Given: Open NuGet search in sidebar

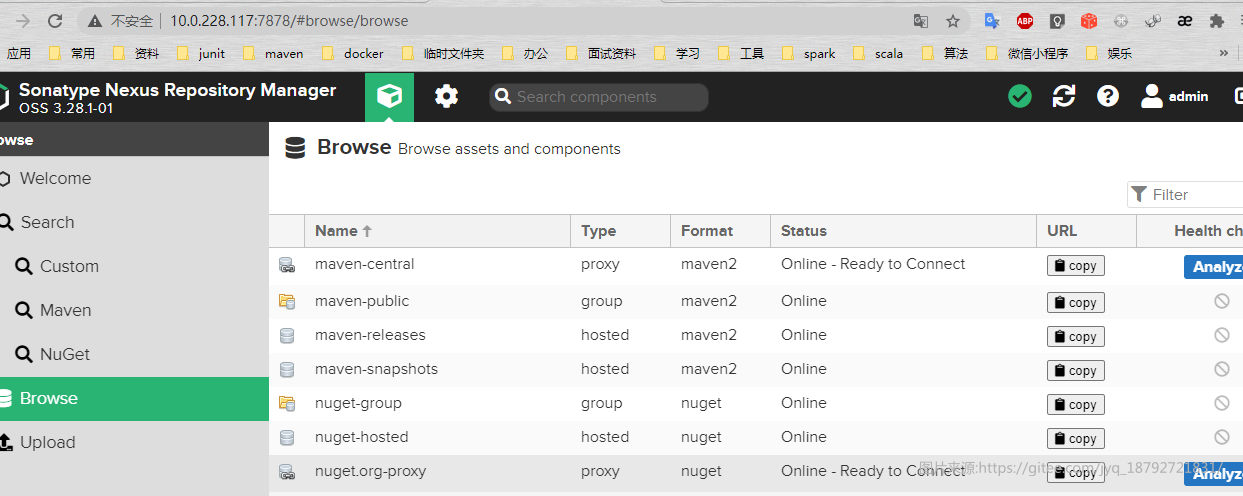Looking at the screenshot, I should pyautogui.click(x=134, y=354).
